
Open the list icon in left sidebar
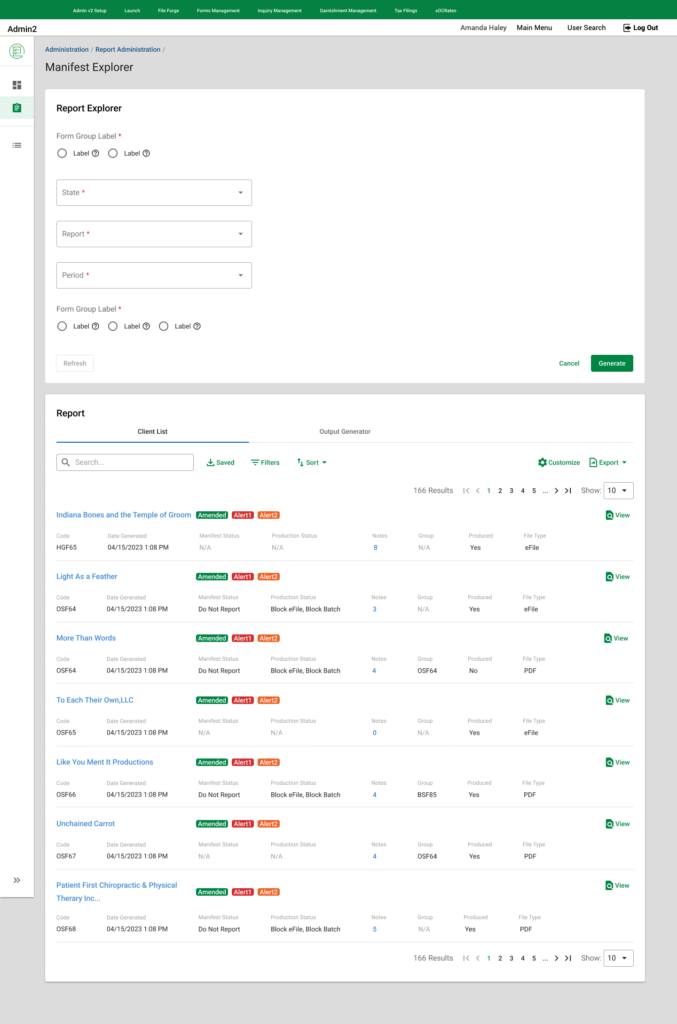click(x=17, y=145)
